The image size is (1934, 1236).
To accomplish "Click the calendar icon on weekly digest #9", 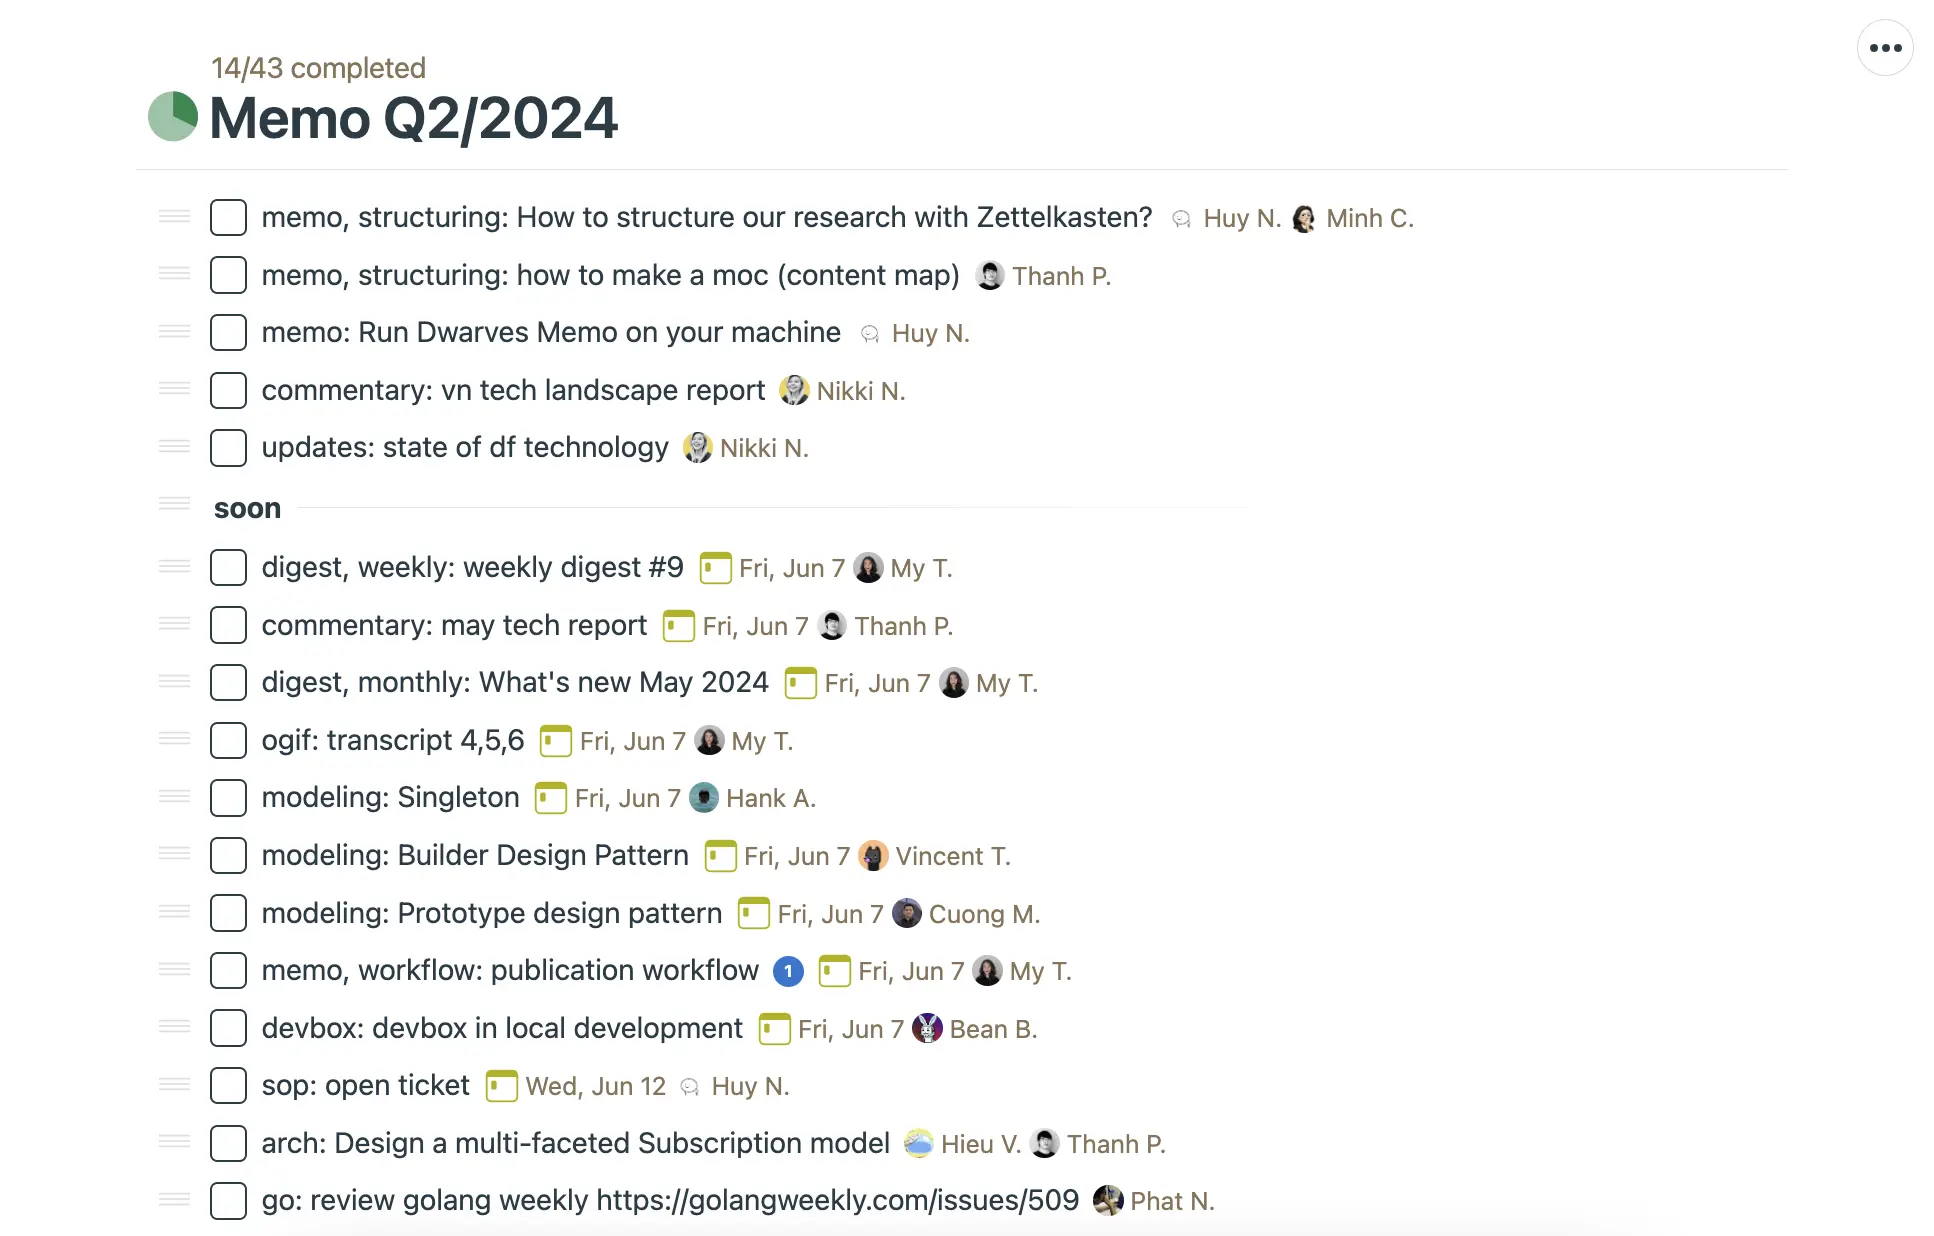I will pyautogui.click(x=715, y=568).
